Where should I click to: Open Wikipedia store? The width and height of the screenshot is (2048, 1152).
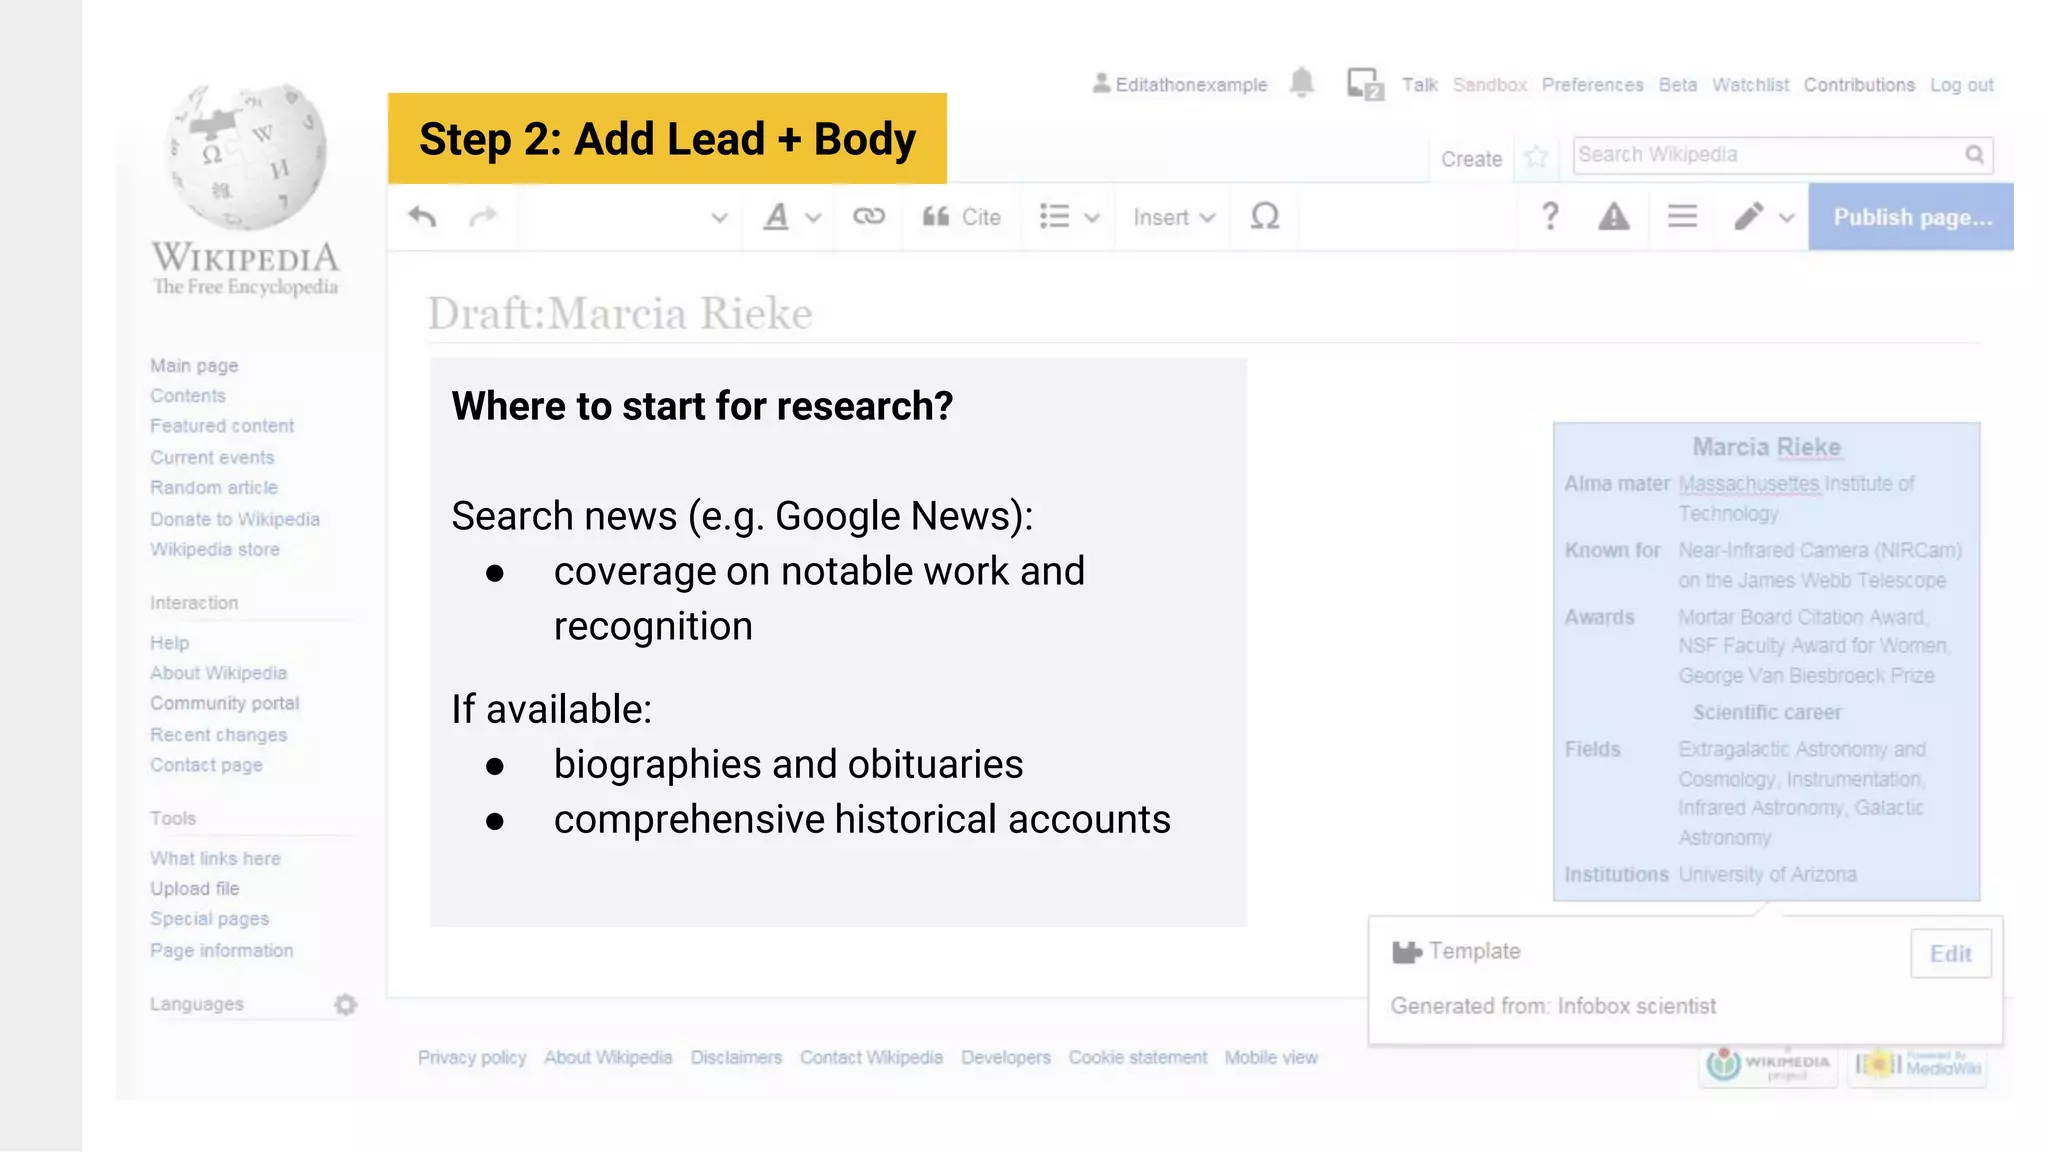click(x=215, y=550)
